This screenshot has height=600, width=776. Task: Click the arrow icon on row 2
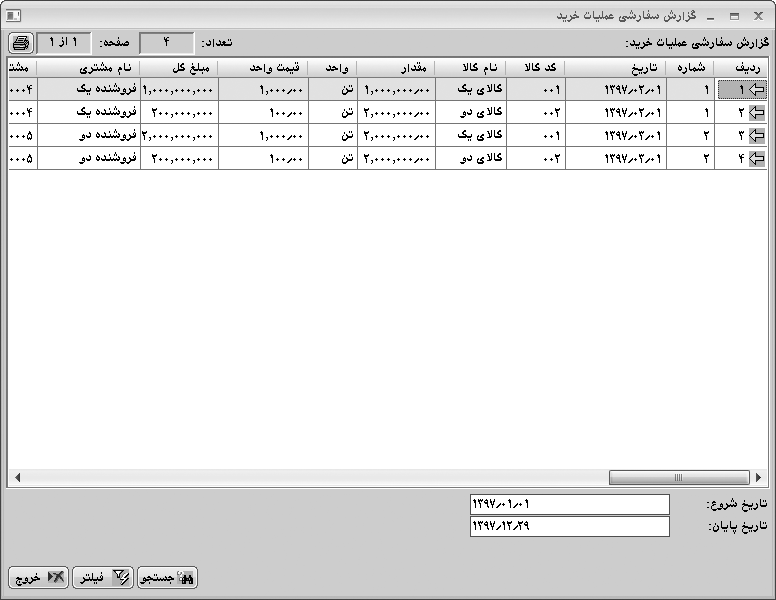756,112
